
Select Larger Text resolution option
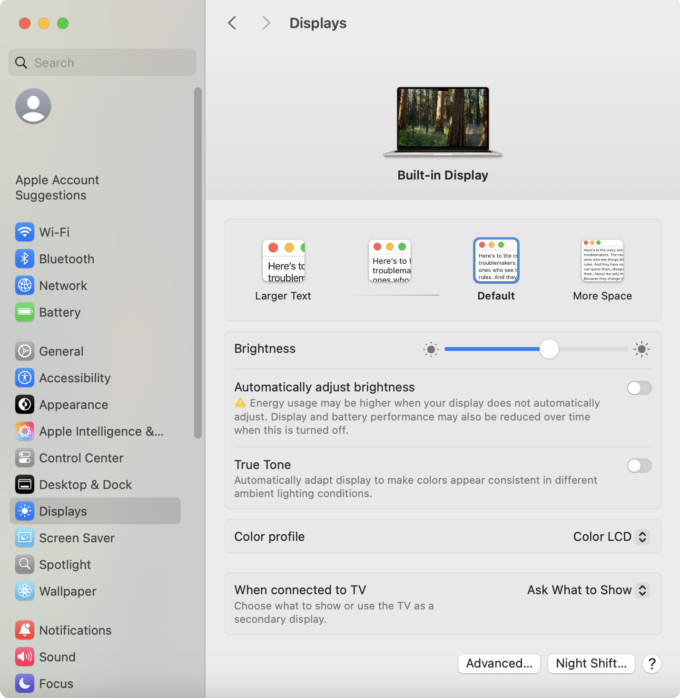[x=283, y=270]
